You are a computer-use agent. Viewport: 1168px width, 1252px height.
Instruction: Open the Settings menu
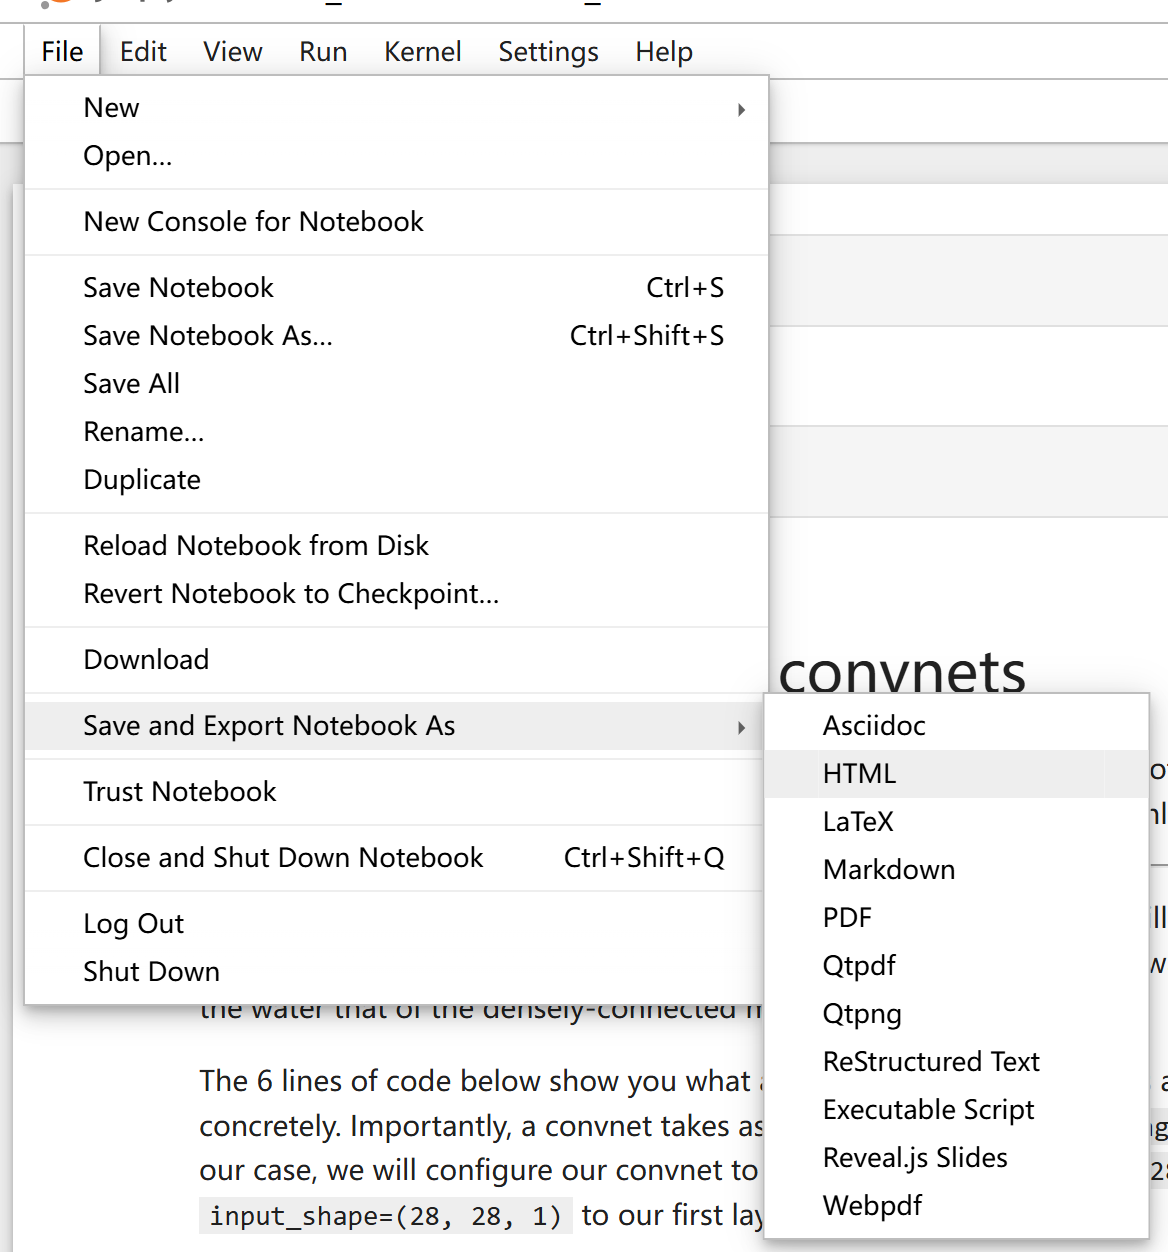(548, 51)
